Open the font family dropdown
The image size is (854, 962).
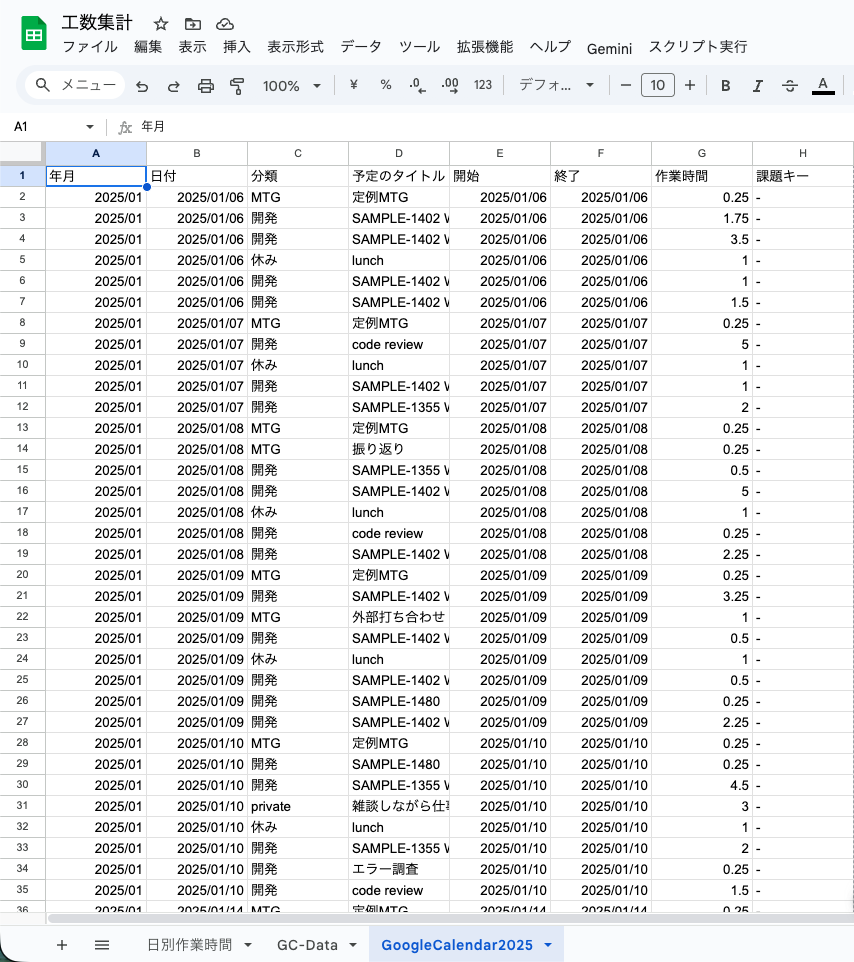click(x=555, y=85)
